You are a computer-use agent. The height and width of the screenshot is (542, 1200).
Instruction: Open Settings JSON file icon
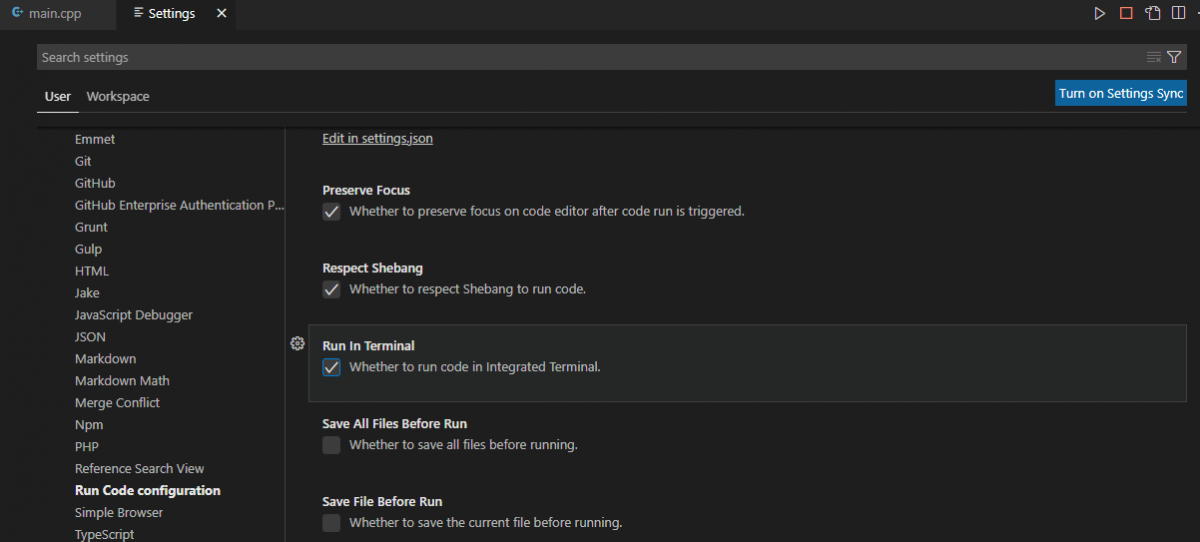pos(1153,14)
